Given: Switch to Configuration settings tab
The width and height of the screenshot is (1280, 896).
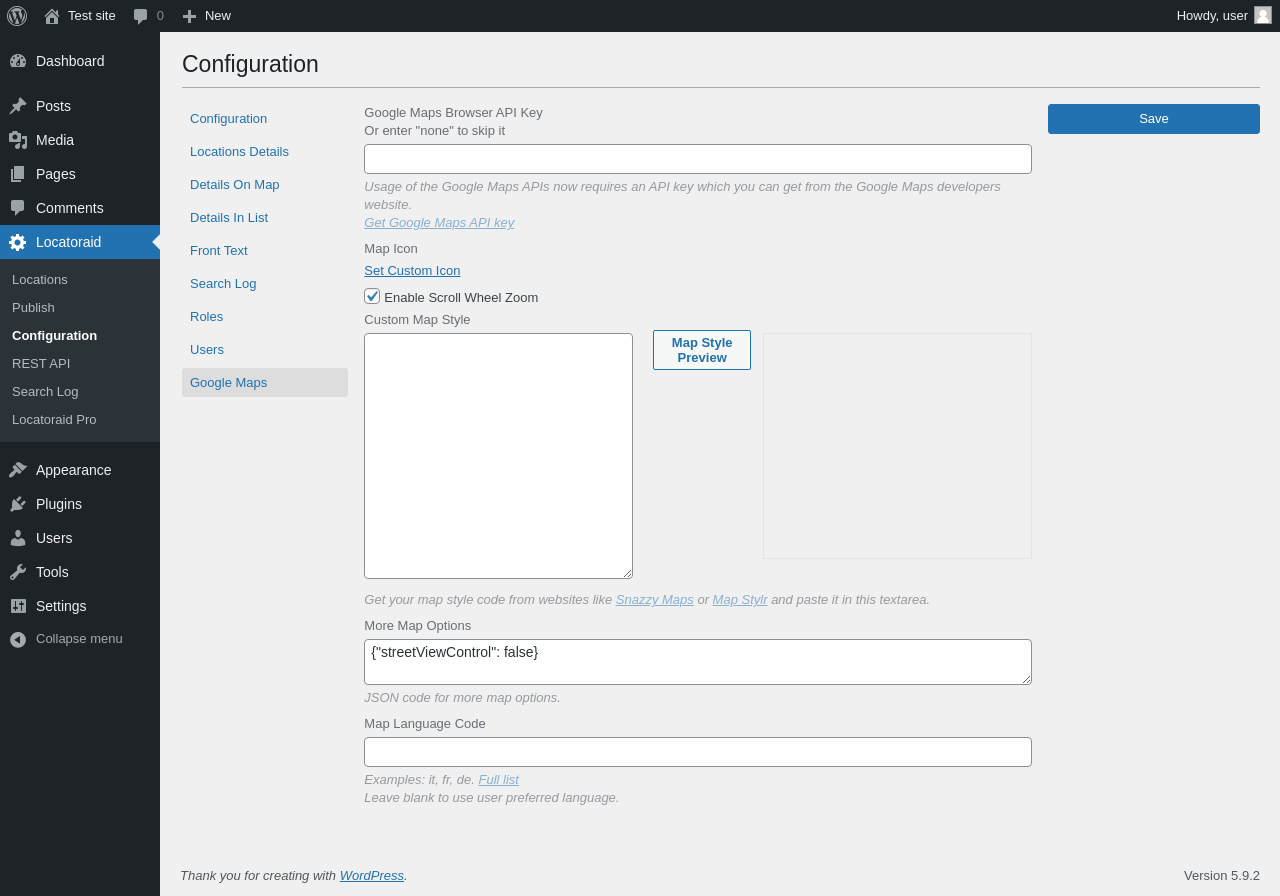Looking at the screenshot, I should (x=265, y=118).
